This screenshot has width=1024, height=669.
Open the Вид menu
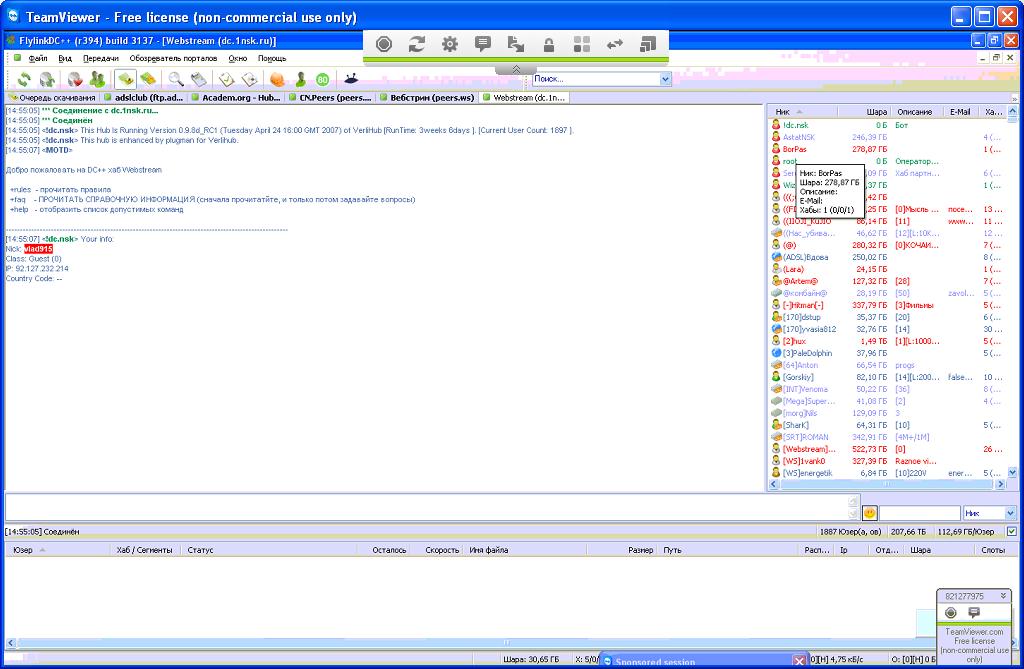(65, 58)
